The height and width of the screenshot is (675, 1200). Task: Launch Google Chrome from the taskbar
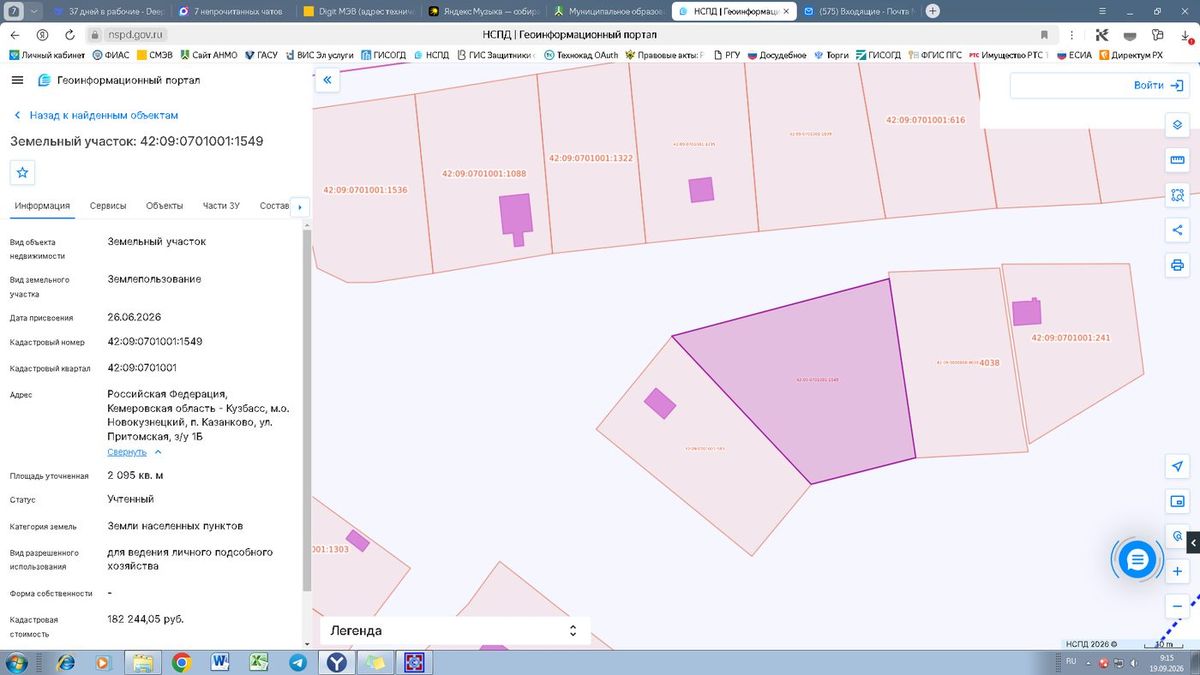click(181, 662)
